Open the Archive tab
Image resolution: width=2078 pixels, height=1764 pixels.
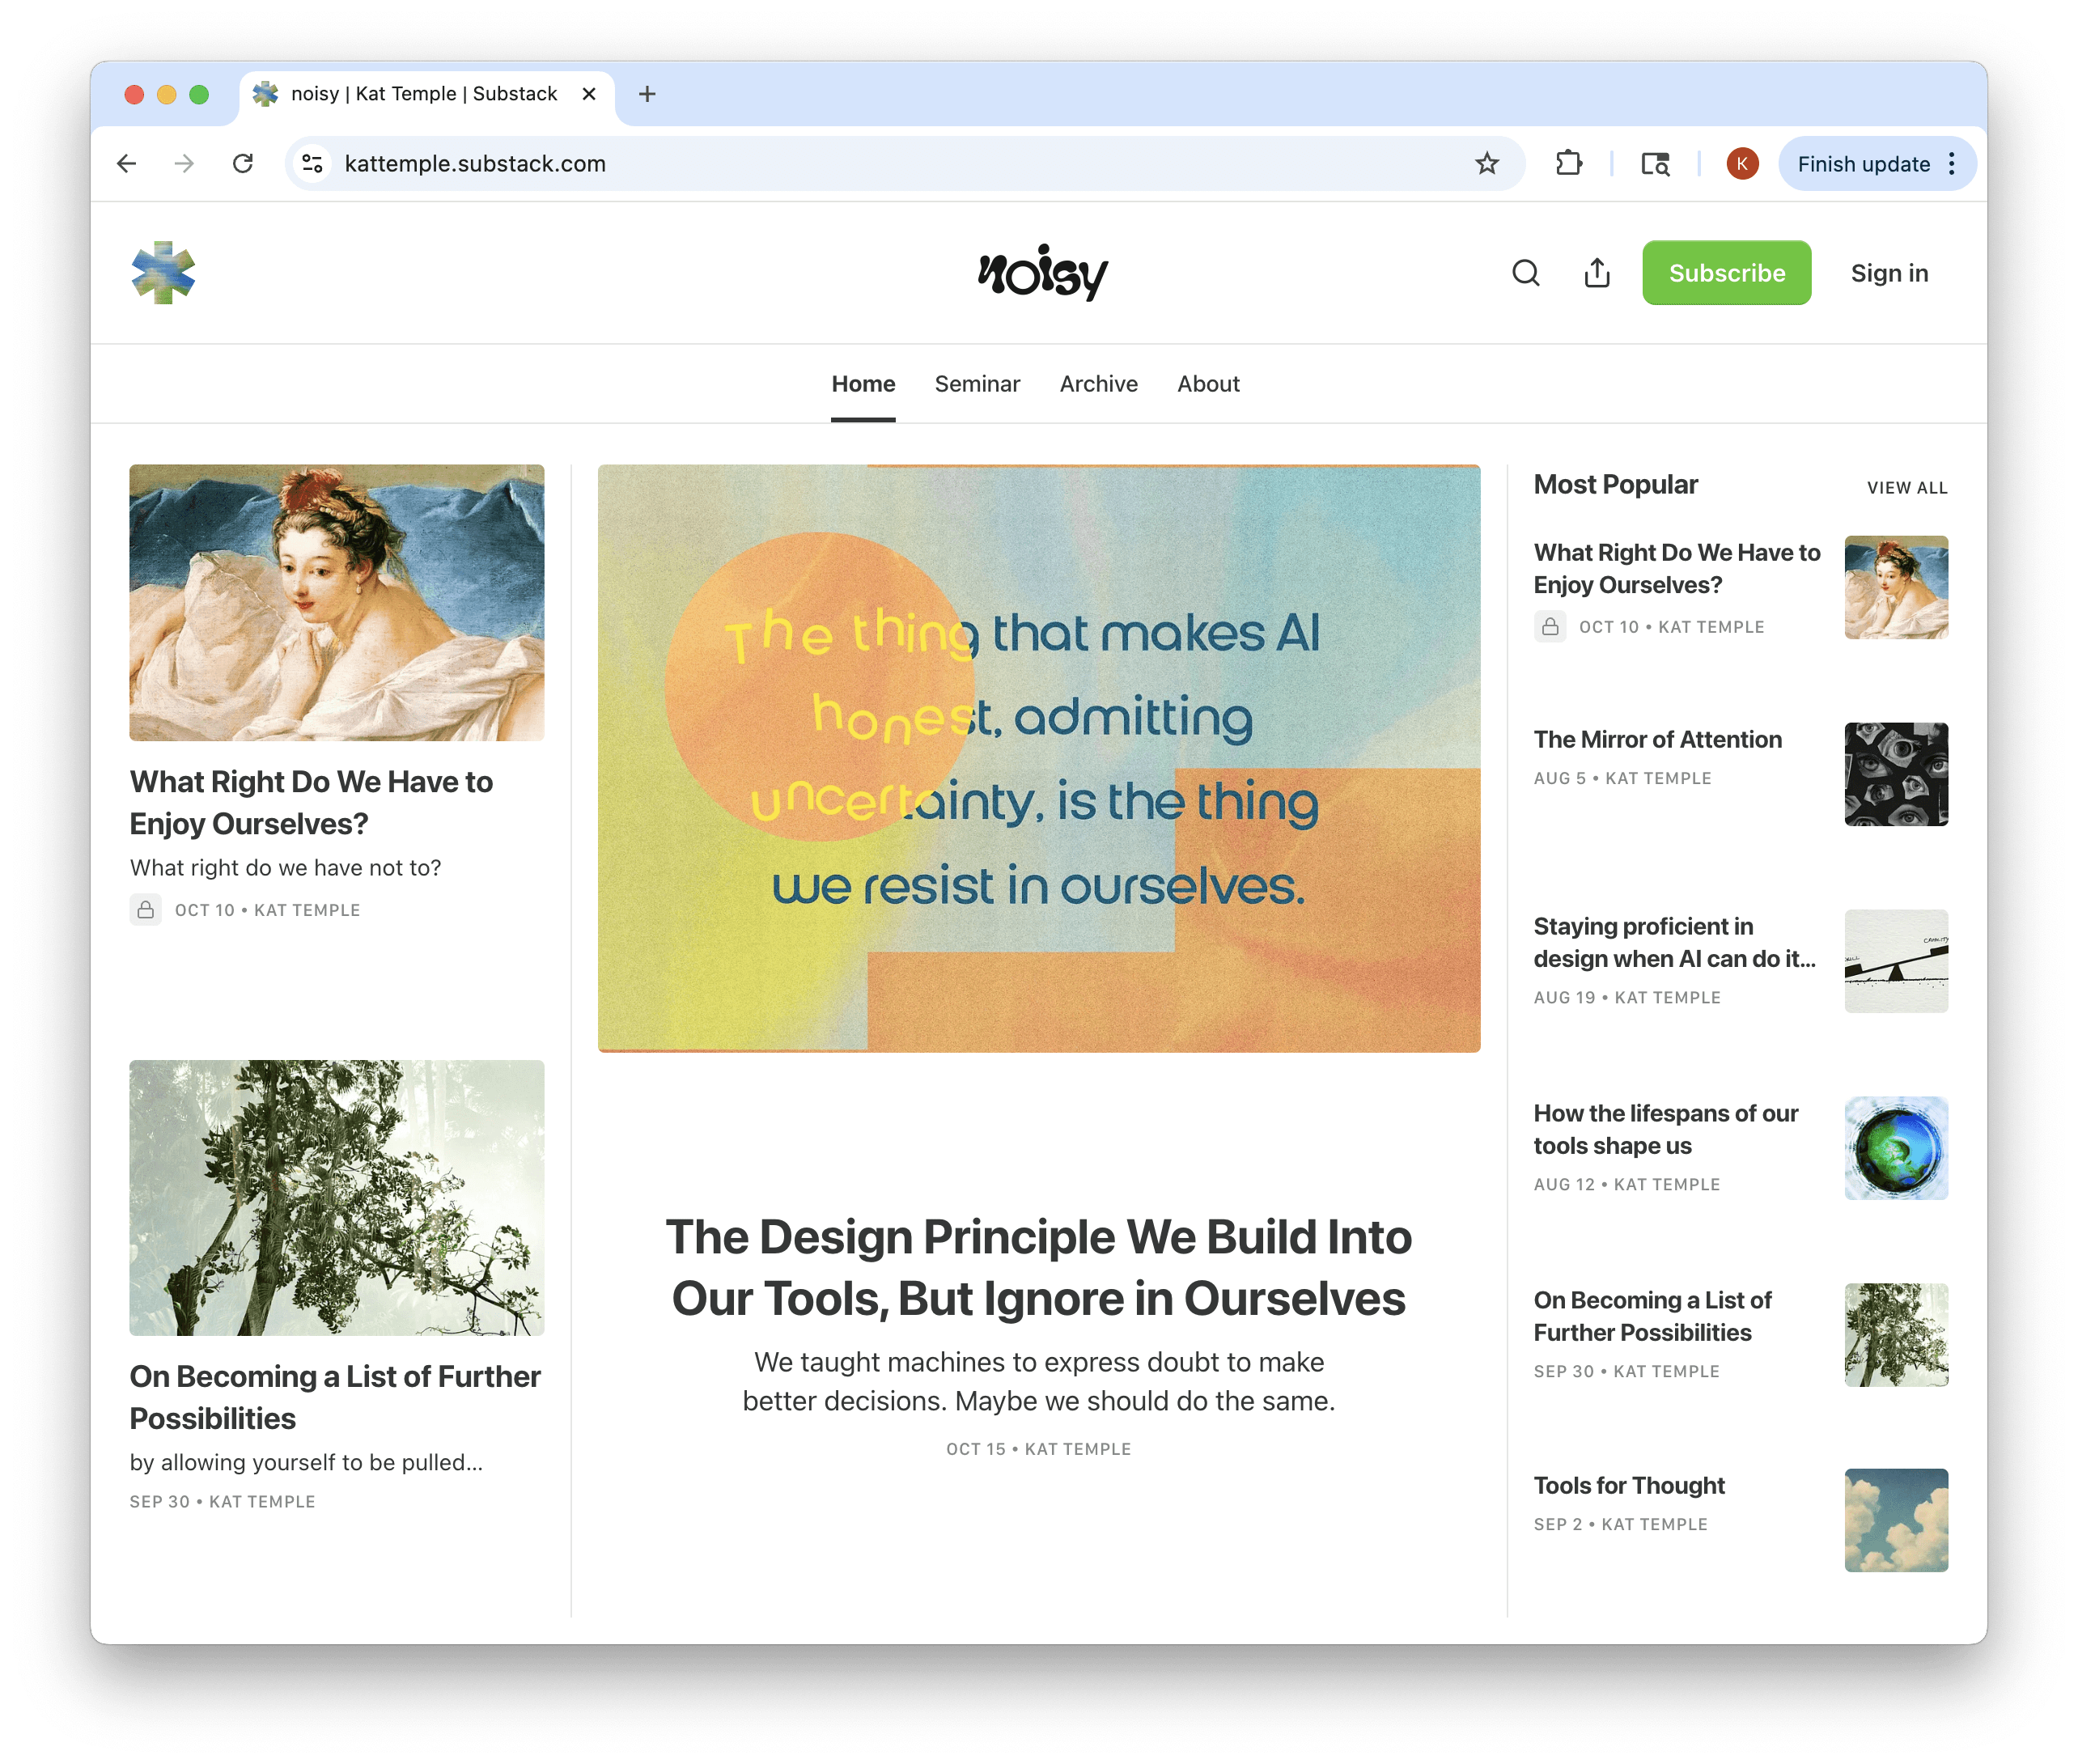[1098, 384]
